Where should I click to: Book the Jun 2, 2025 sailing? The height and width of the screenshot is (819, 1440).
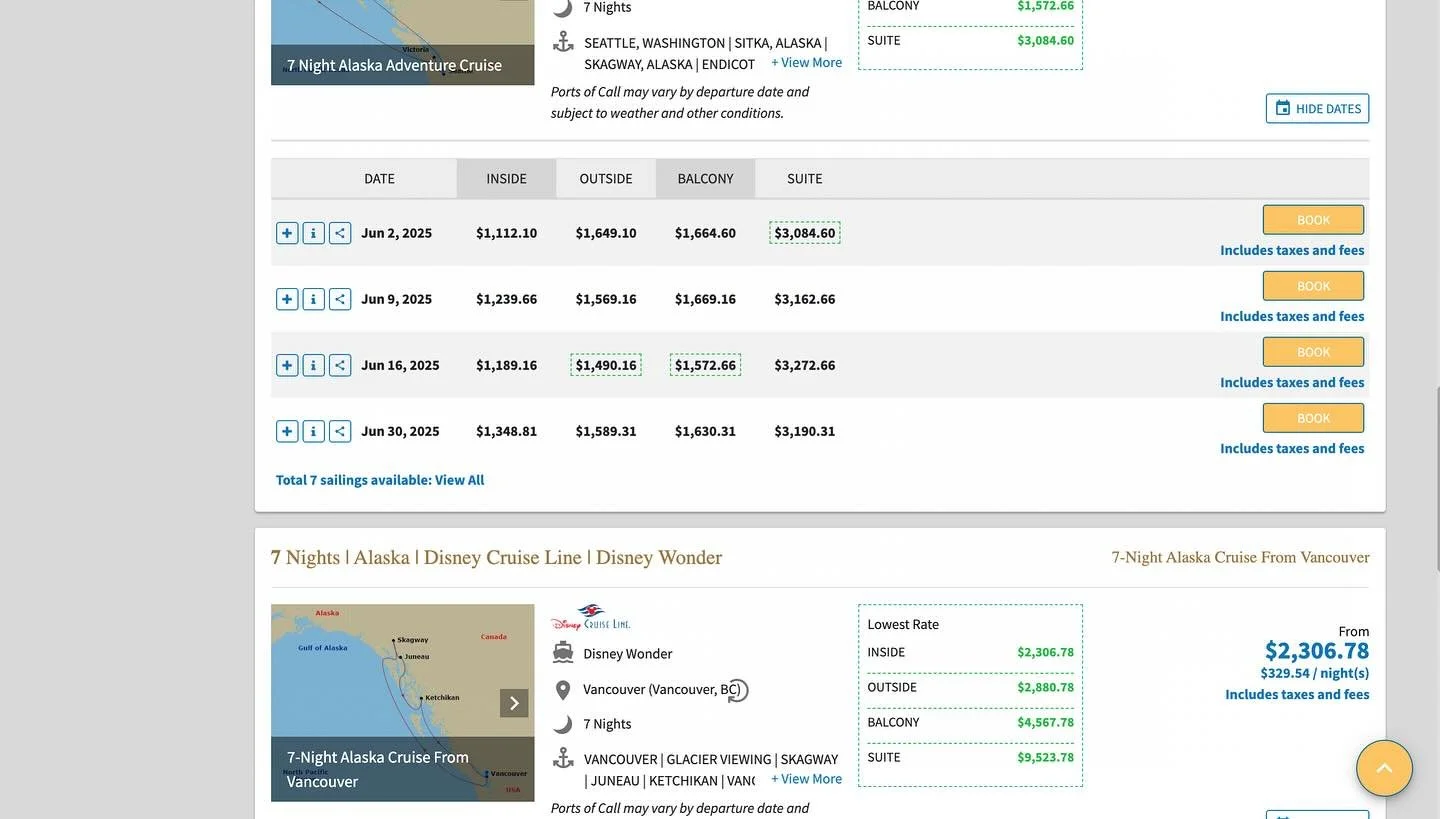coord(1313,220)
